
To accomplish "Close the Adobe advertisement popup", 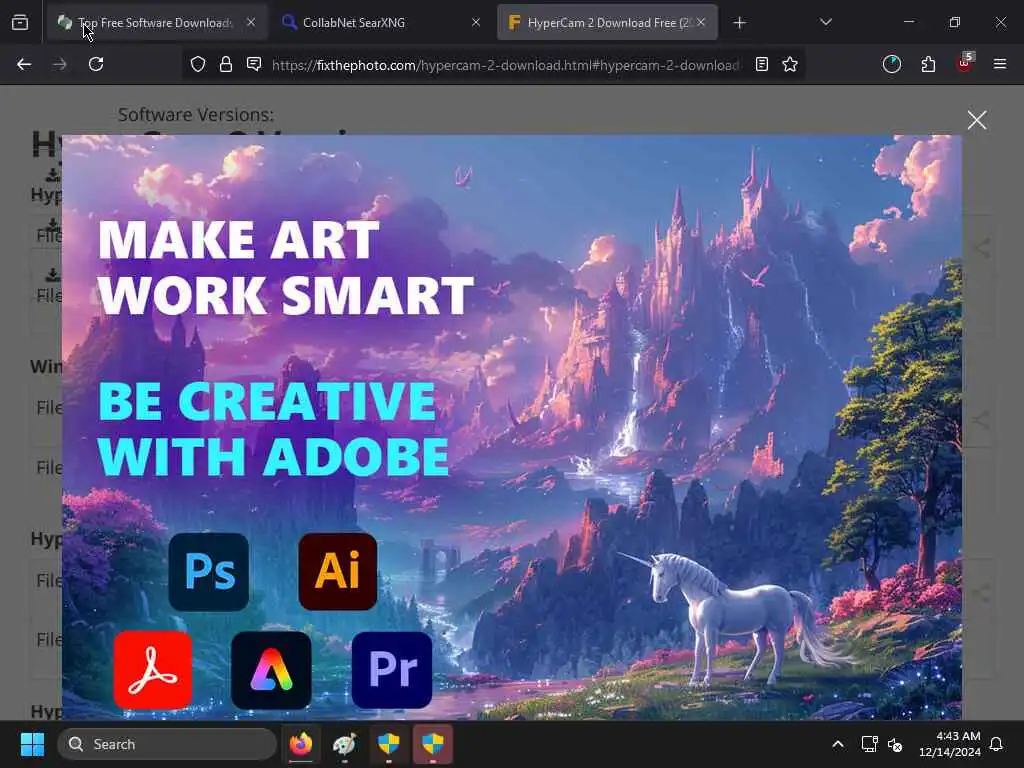I will click(976, 120).
